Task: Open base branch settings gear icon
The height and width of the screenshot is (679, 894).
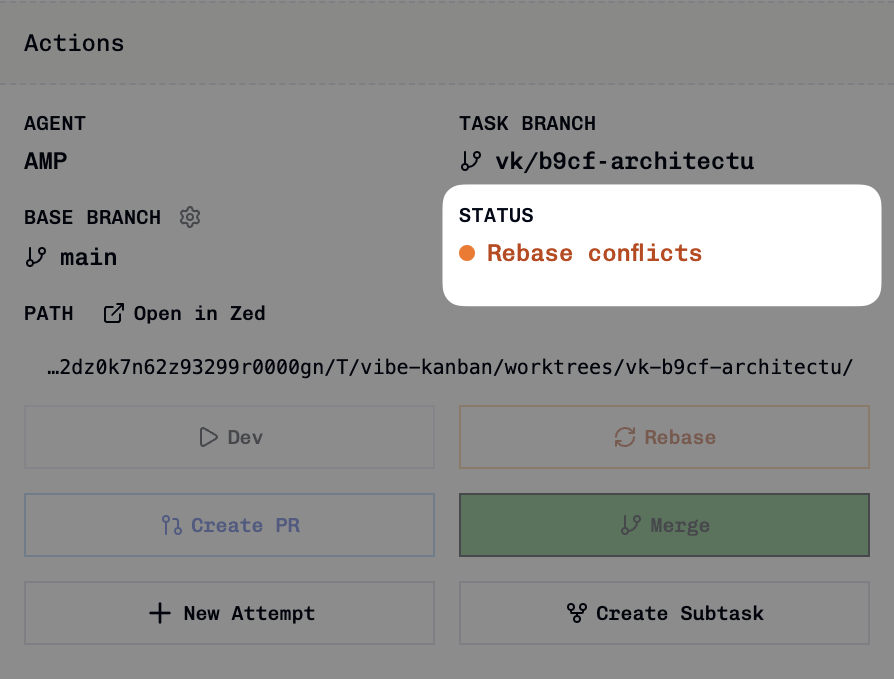Action: coord(190,217)
